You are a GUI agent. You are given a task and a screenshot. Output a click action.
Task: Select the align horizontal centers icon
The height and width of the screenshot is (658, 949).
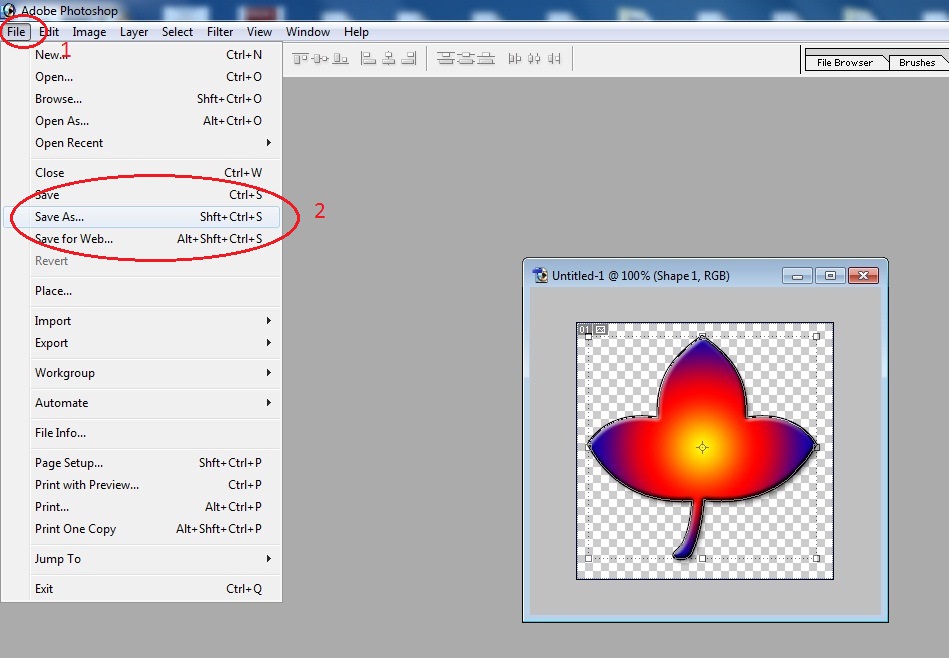coord(387,57)
